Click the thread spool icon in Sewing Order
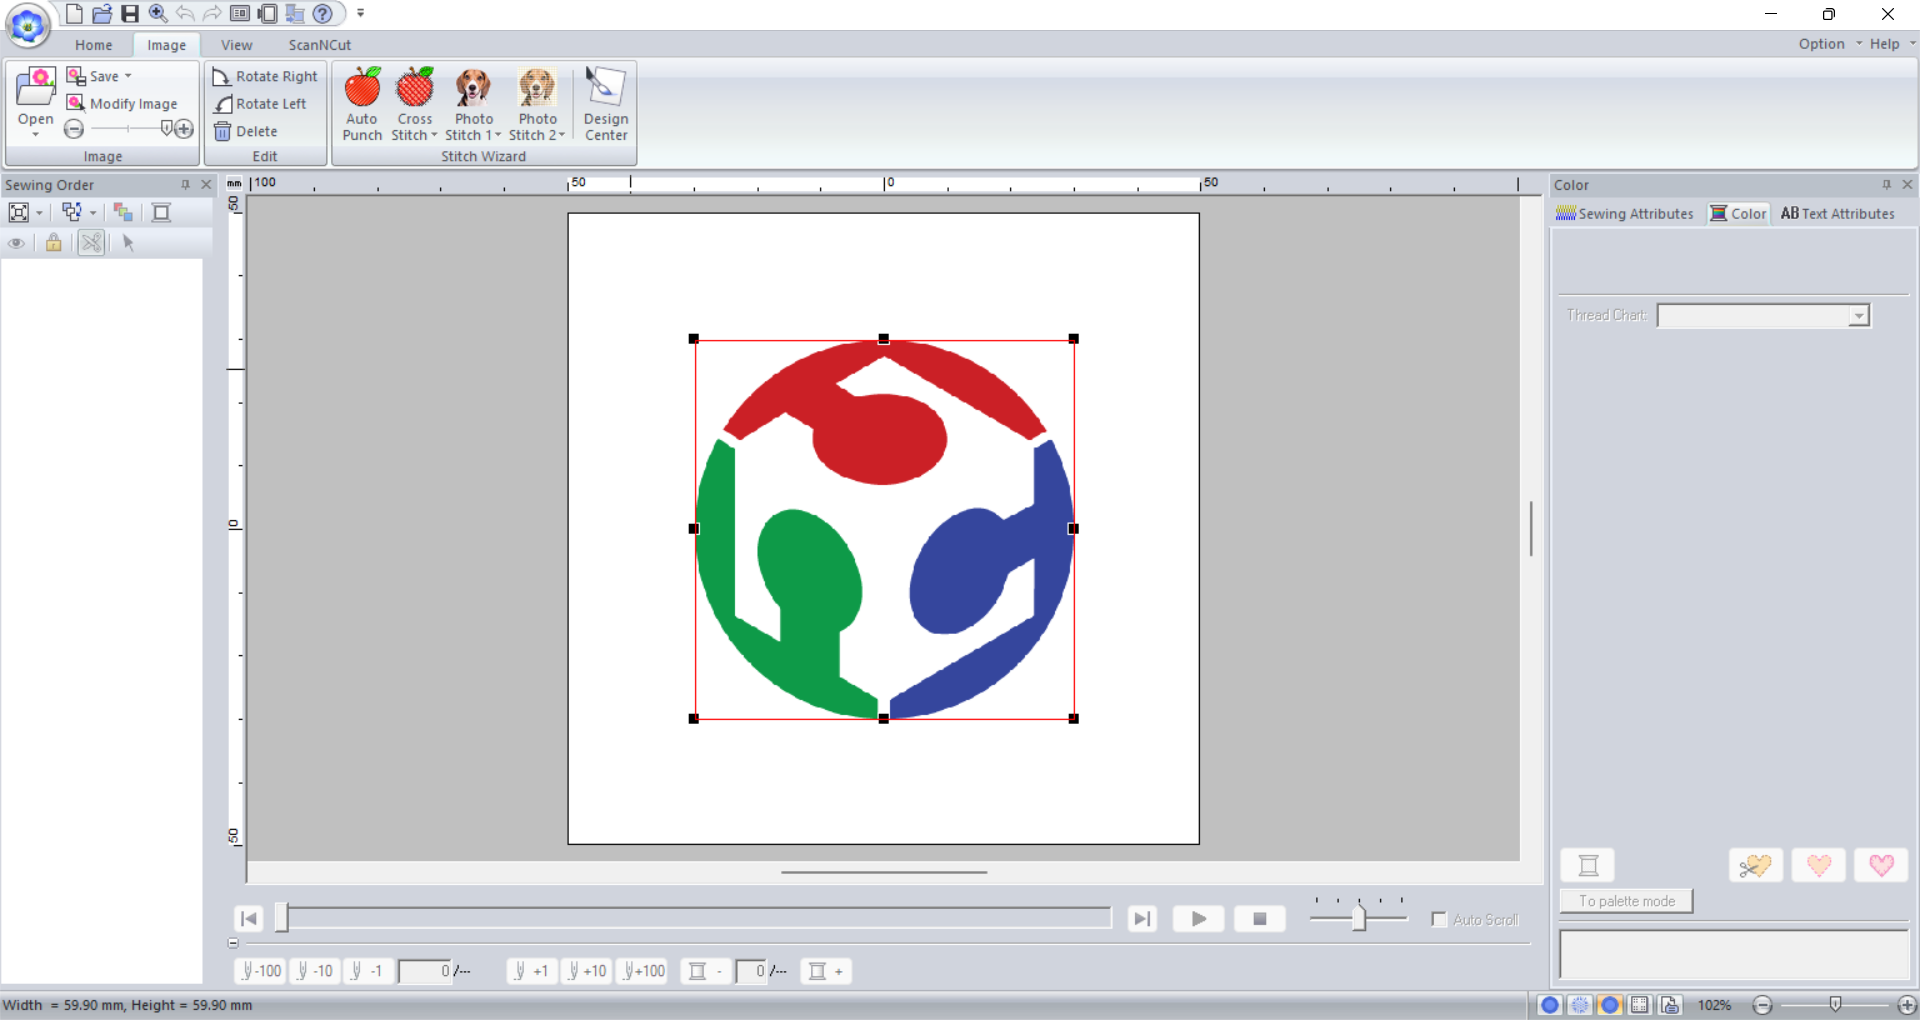Viewport: 1920px width, 1020px height. (x=161, y=212)
